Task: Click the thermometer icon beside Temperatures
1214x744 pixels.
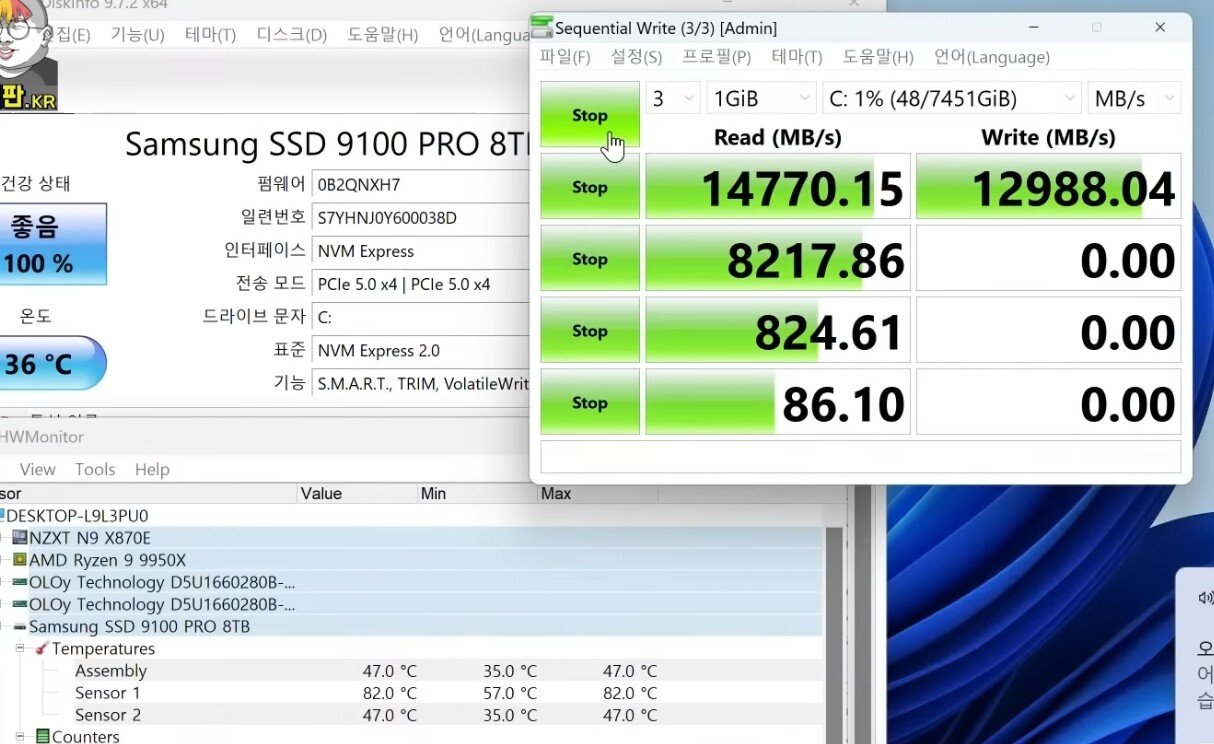Action: (x=42, y=649)
